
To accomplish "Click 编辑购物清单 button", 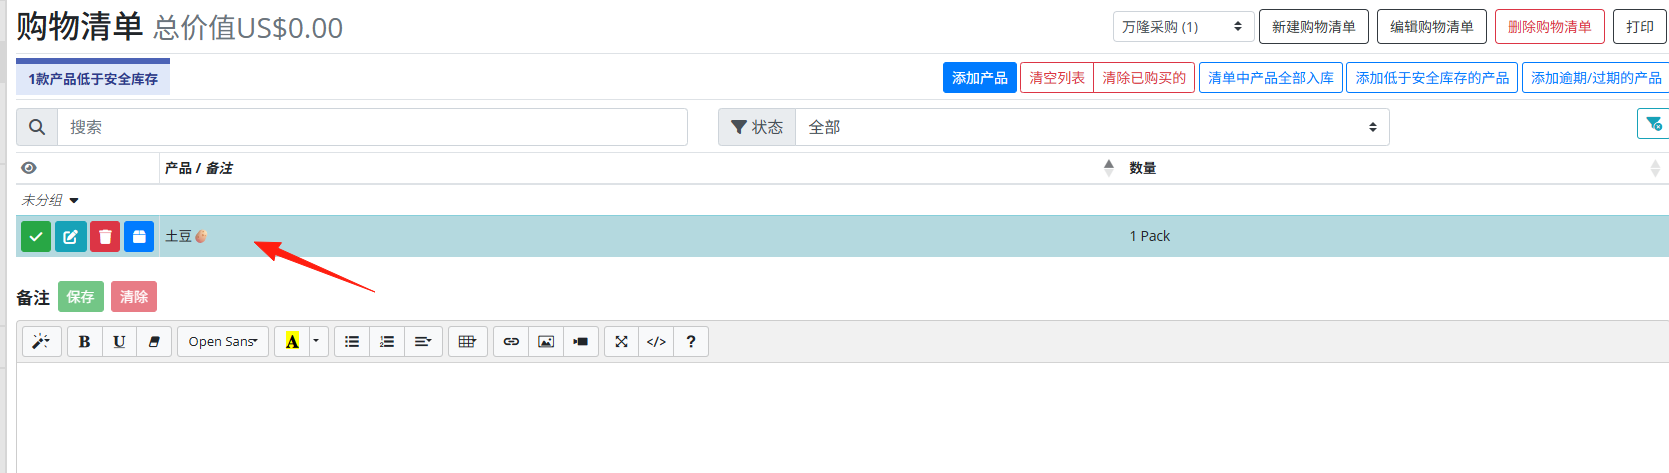I will pyautogui.click(x=1432, y=27).
